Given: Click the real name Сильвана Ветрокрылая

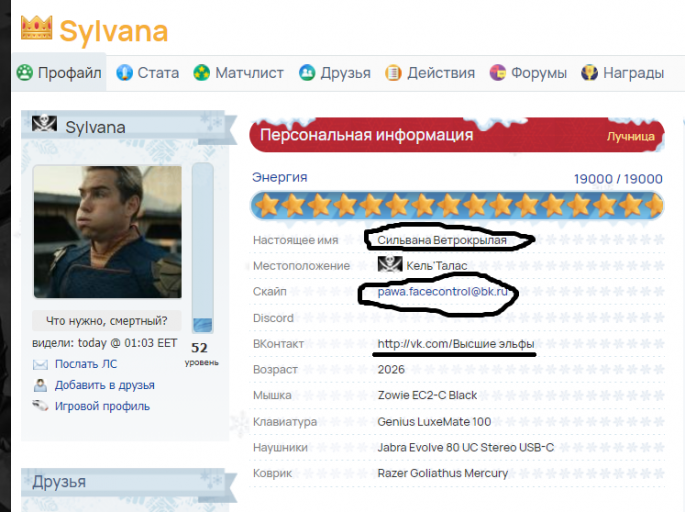Looking at the screenshot, I should point(442,240).
